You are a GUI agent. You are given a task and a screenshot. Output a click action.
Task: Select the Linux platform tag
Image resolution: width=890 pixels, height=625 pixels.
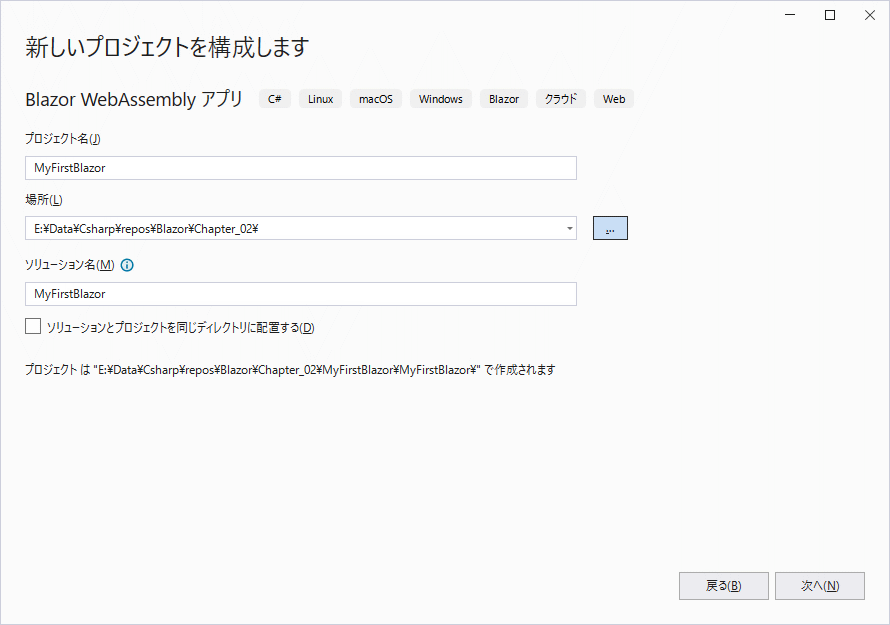click(320, 98)
